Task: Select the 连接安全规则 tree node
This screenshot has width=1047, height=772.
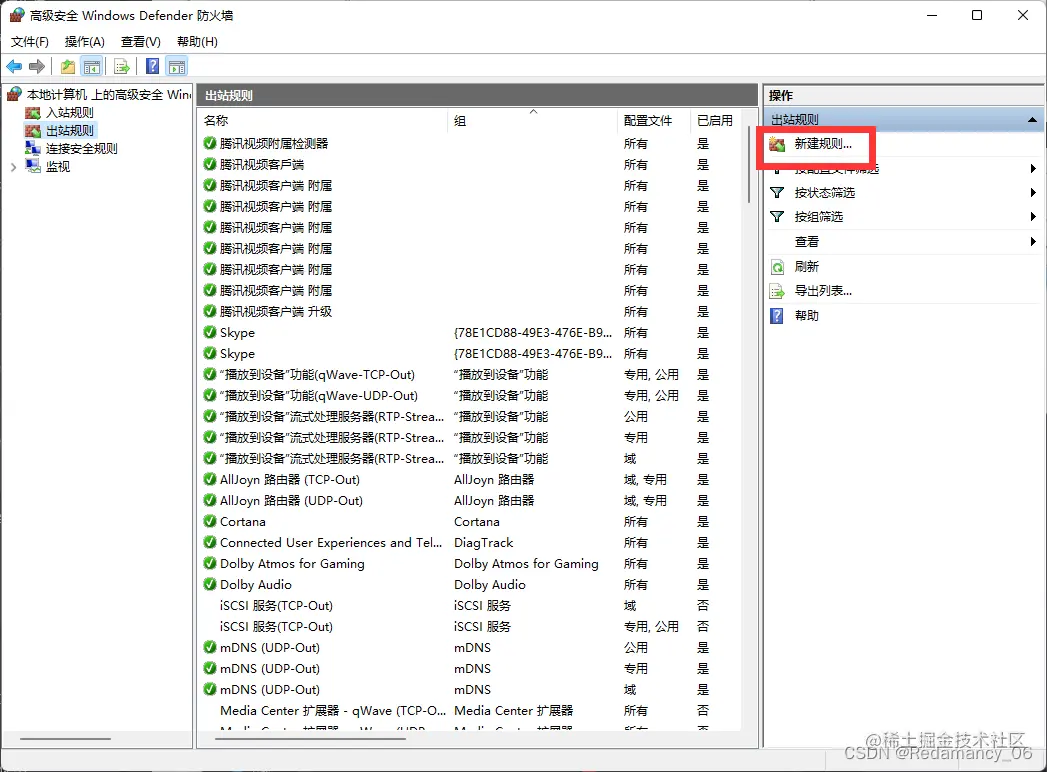Action: (81, 148)
